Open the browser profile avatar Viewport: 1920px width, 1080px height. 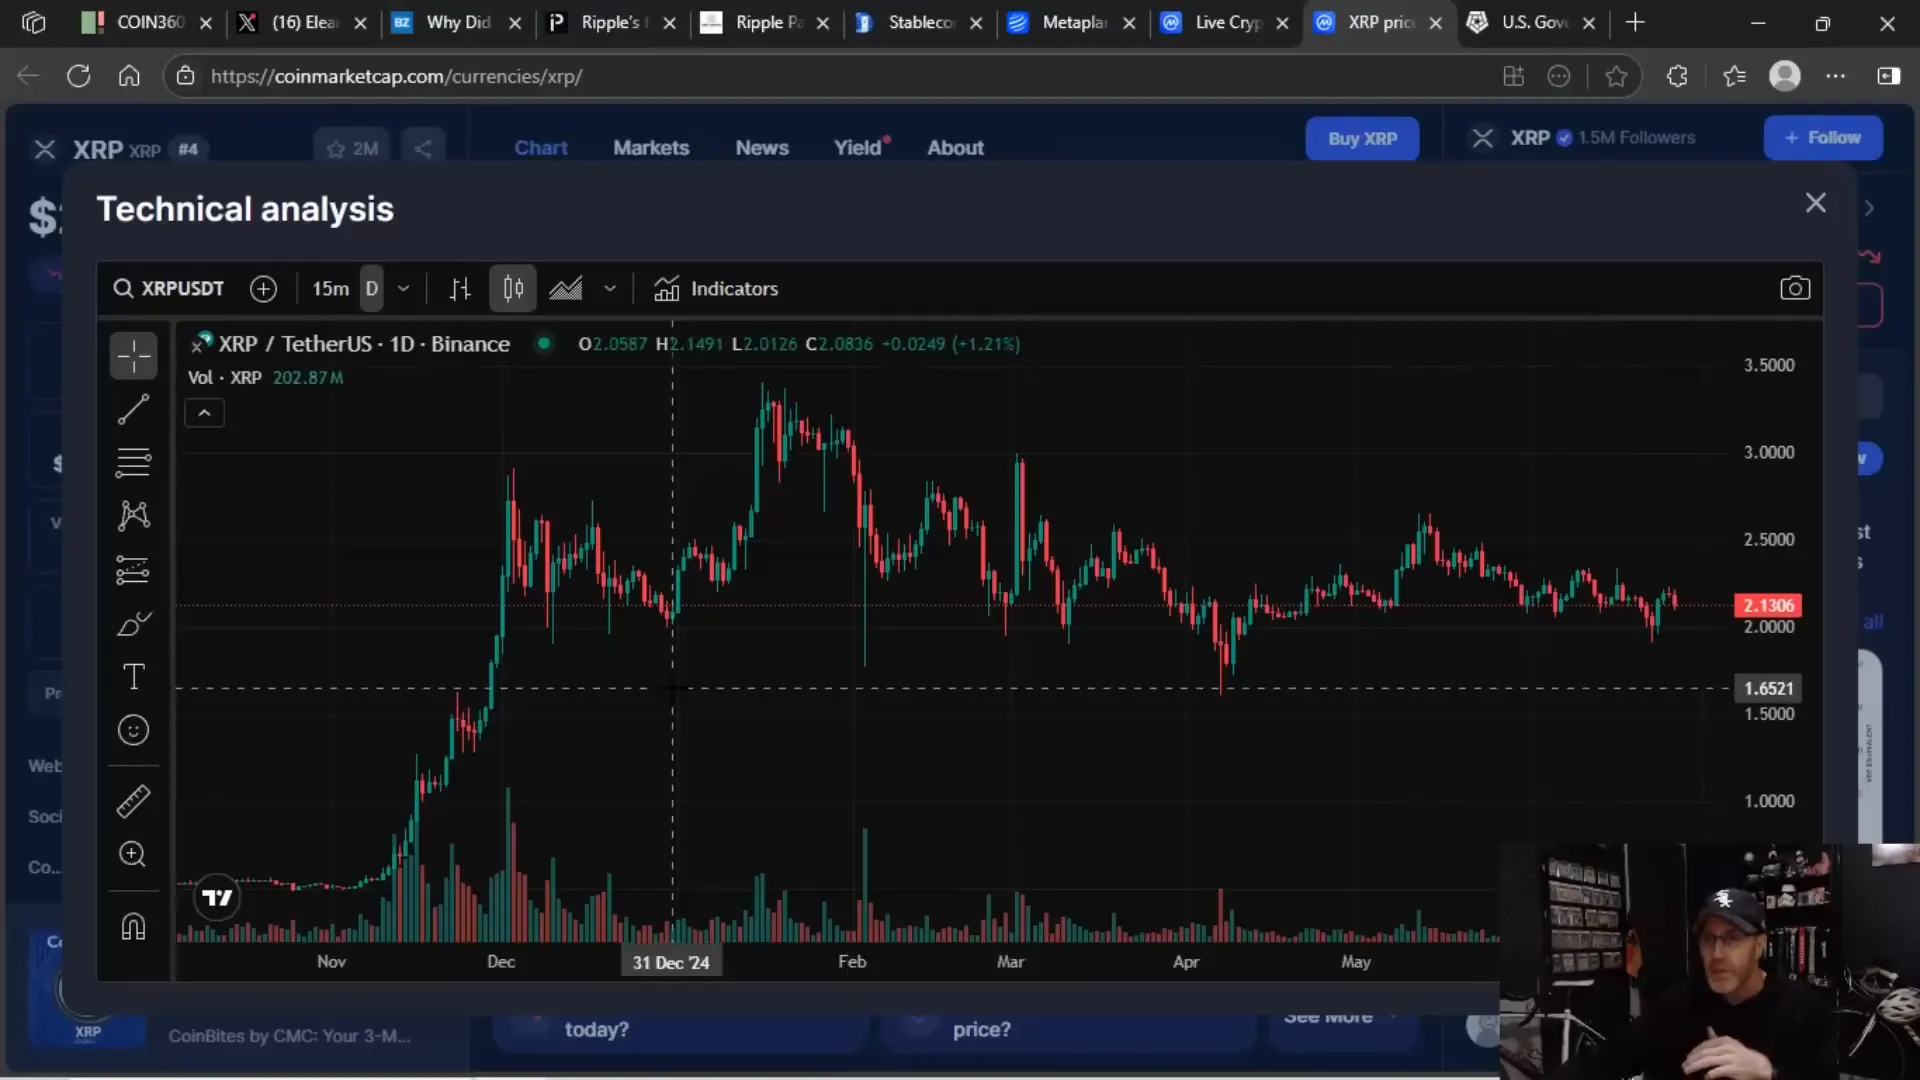pos(1785,76)
